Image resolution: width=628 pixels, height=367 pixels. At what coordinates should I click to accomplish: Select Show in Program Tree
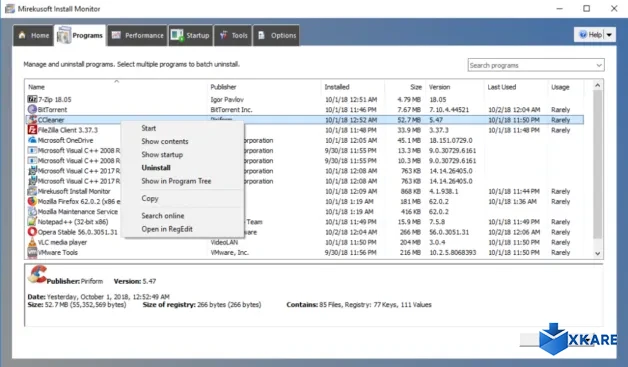pyautogui.click(x=176, y=181)
